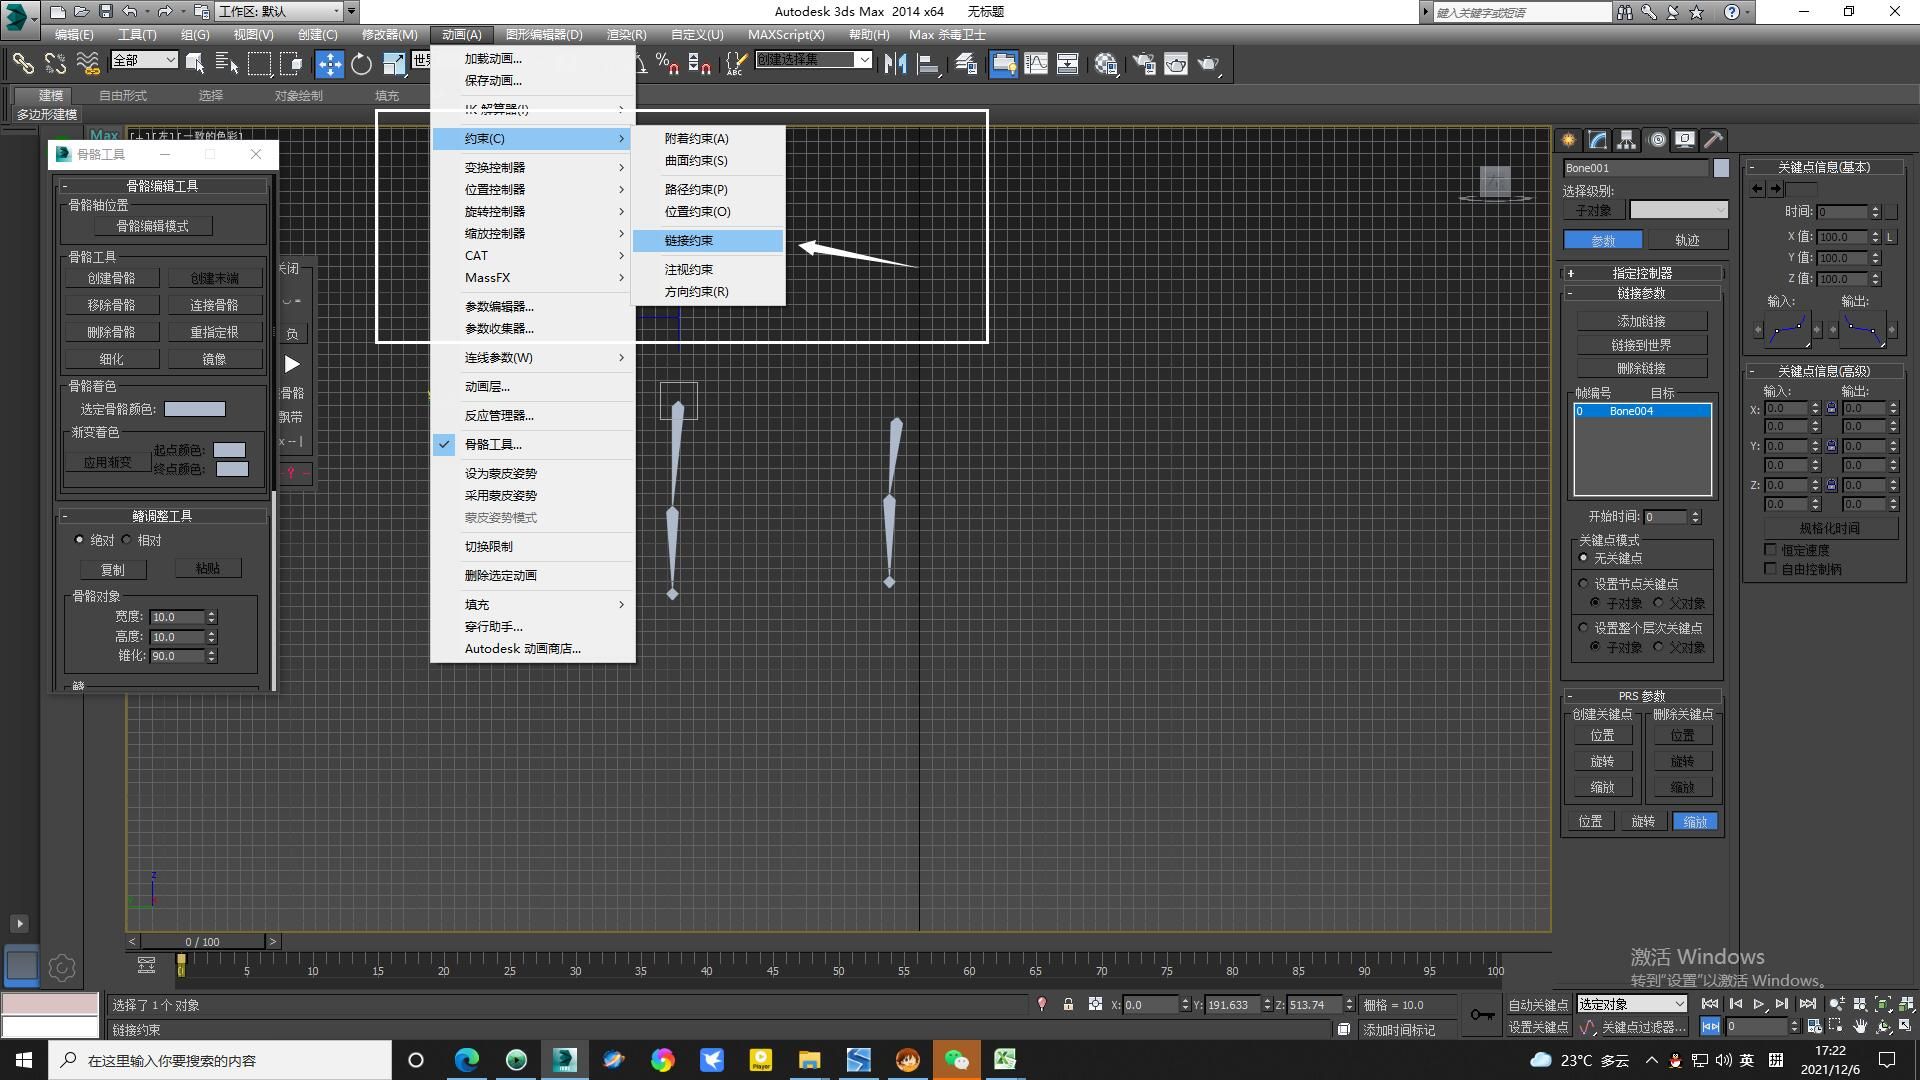Click the 删除链接 button
This screenshot has width=1920, height=1080.
1642,368
